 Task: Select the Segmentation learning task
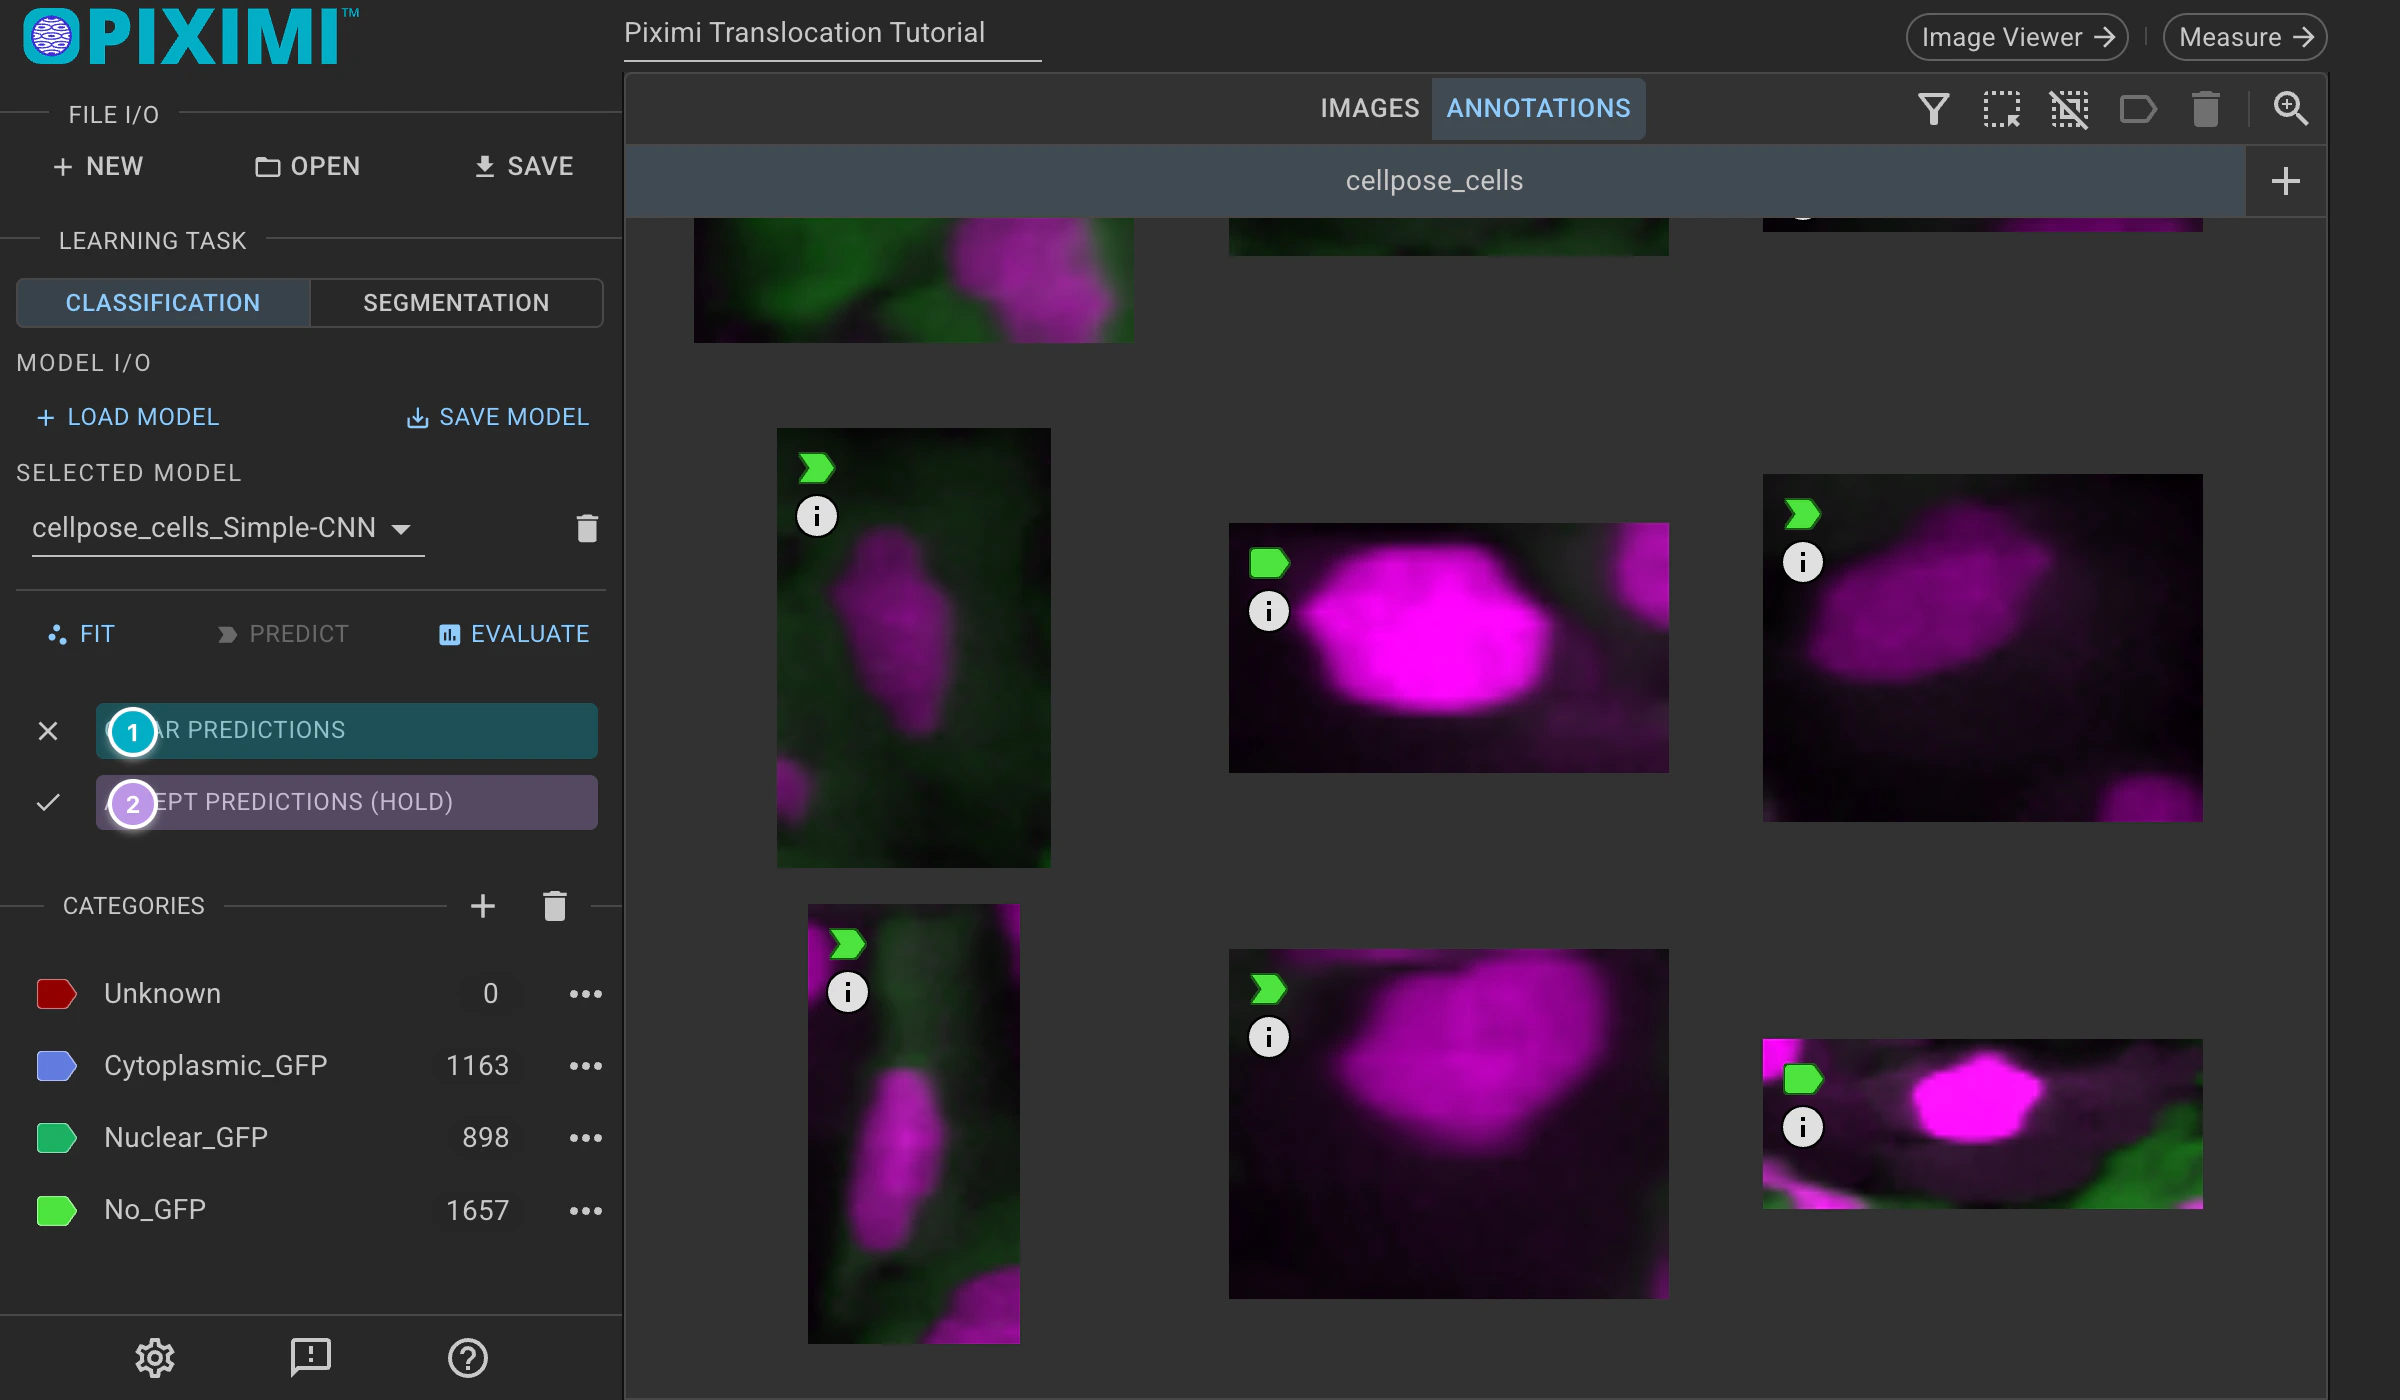point(456,303)
